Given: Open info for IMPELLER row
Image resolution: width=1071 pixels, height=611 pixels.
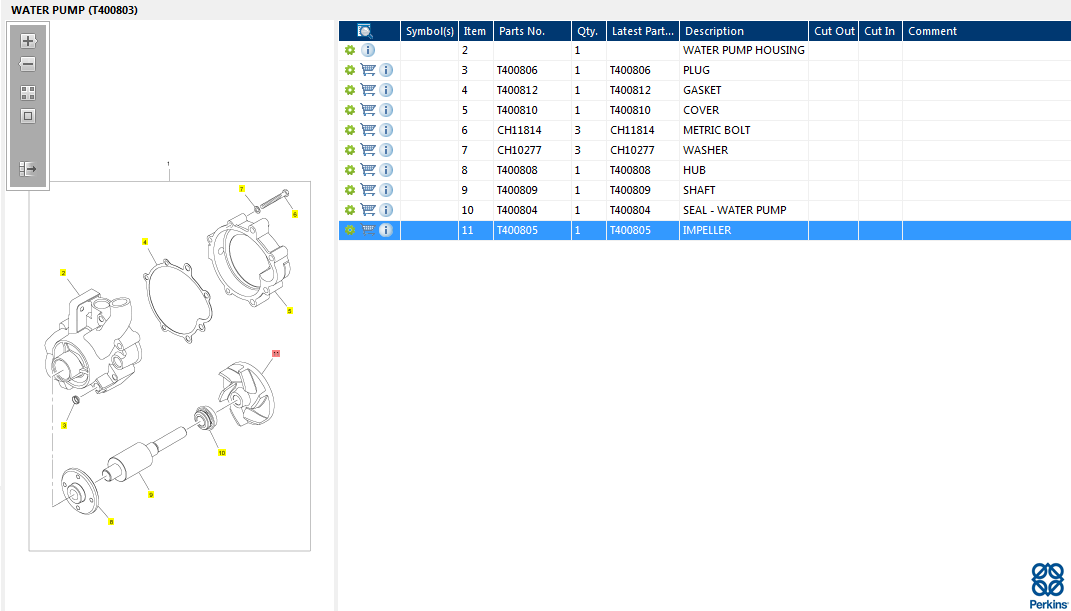Looking at the screenshot, I should pos(386,230).
